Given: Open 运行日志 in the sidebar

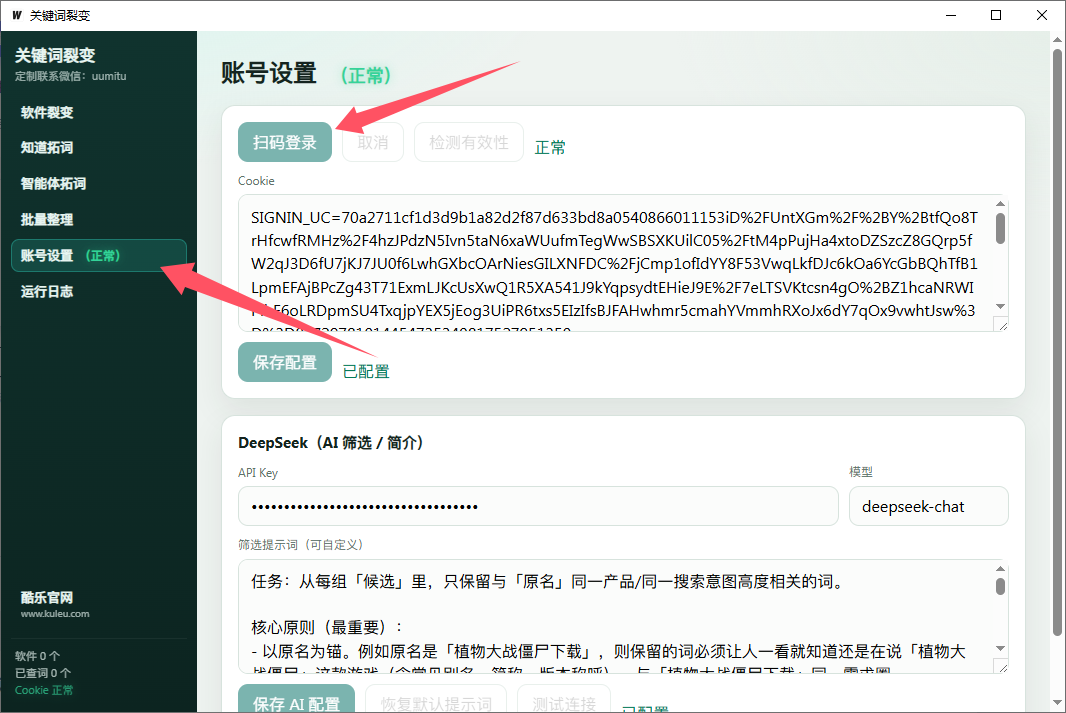Looking at the screenshot, I should click(x=47, y=292).
